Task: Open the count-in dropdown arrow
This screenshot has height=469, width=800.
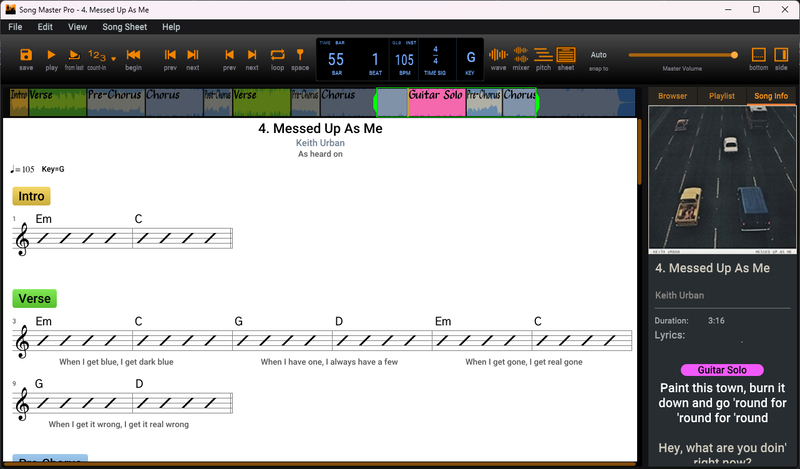Action: click(113, 59)
